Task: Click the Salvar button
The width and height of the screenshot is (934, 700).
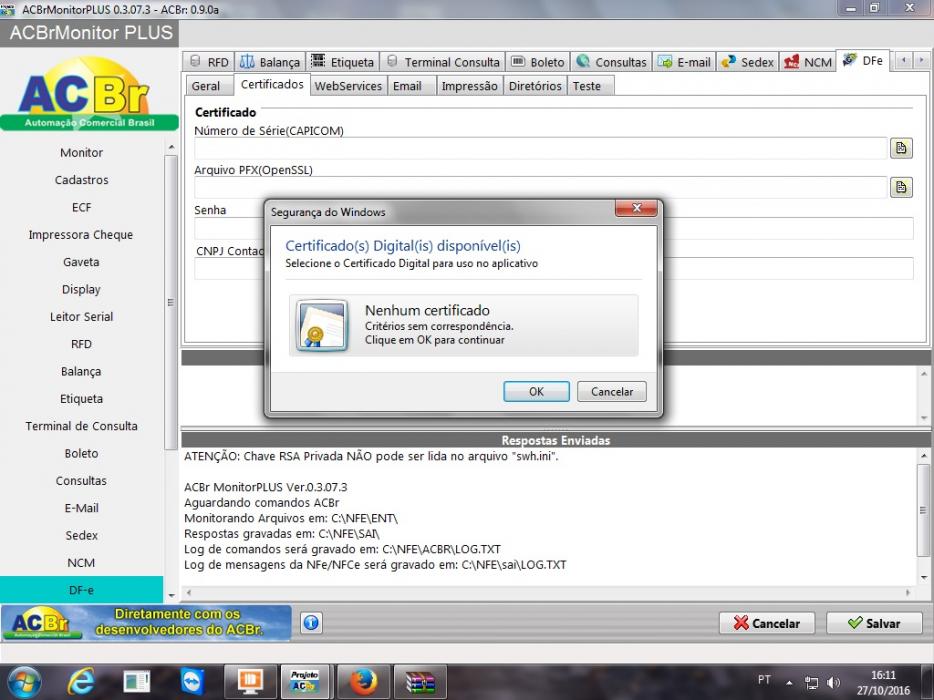Action: tap(874, 623)
